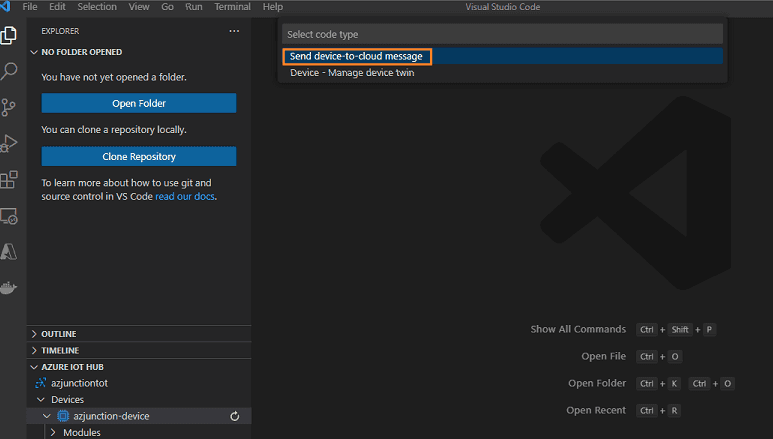Click Open Recent hint text
The height and width of the screenshot is (439, 773).
(596, 410)
